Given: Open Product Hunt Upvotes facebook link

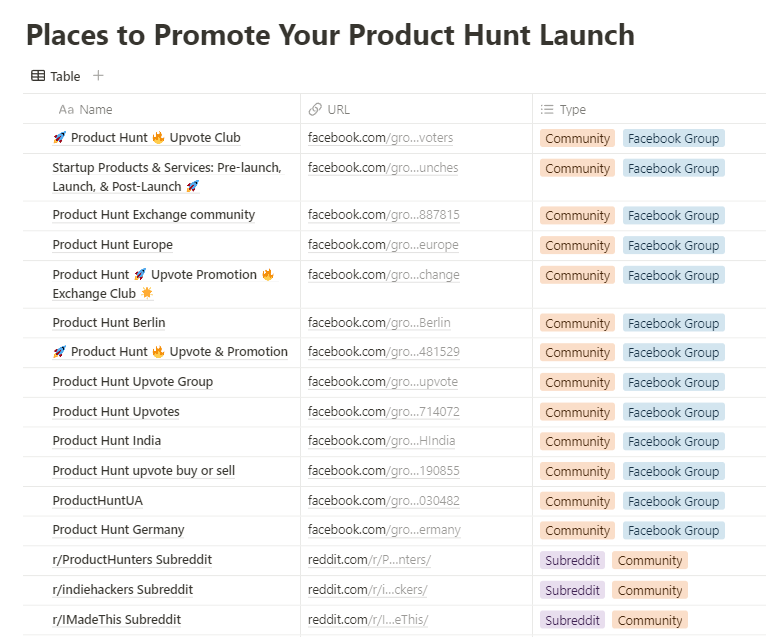Looking at the screenshot, I should [383, 412].
